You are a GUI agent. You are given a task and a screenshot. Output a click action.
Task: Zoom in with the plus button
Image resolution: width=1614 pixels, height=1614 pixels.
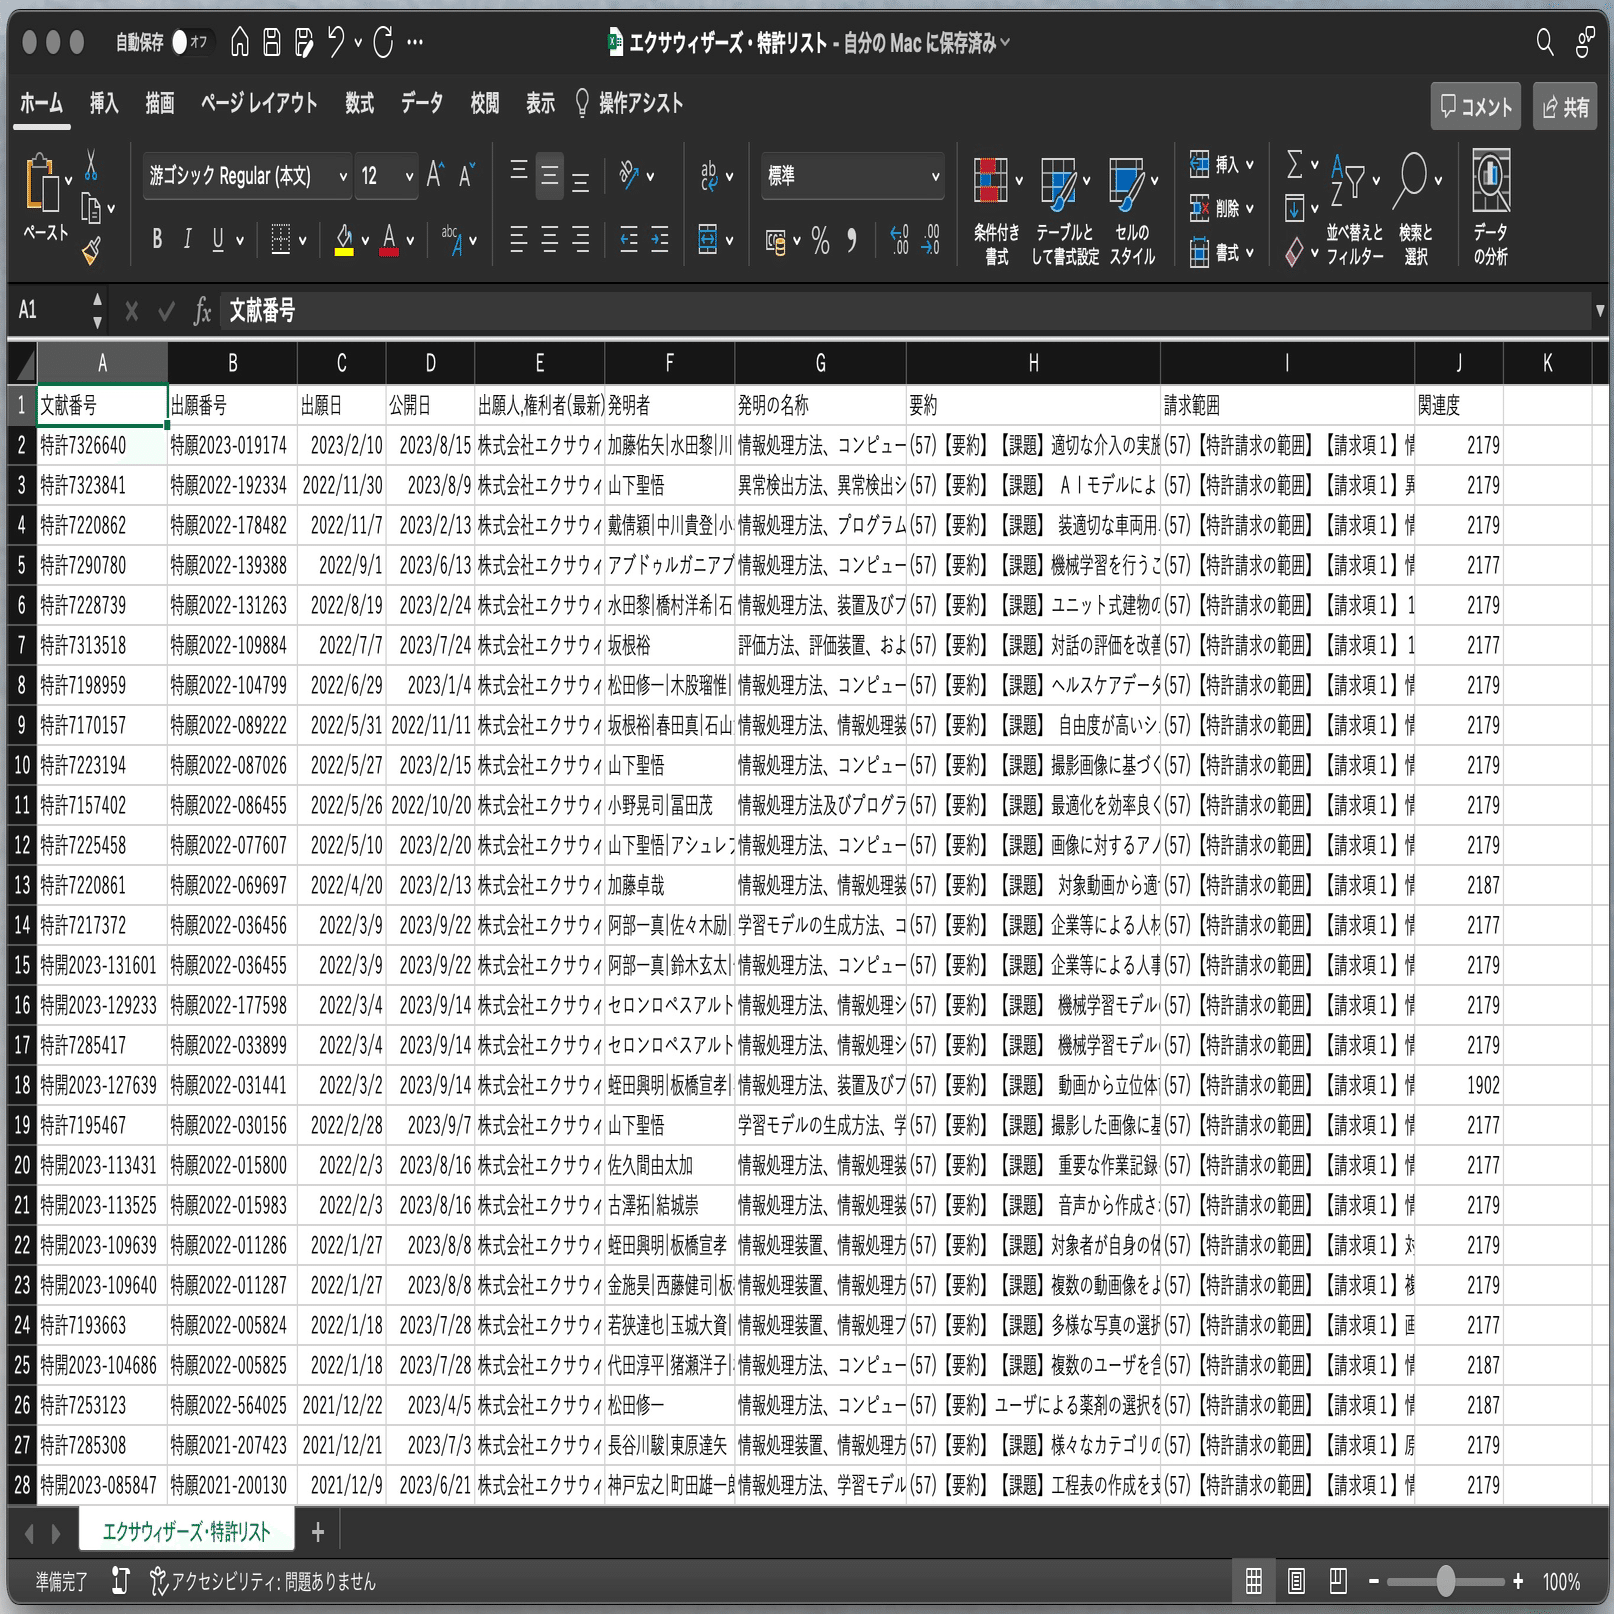[1518, 1581]
